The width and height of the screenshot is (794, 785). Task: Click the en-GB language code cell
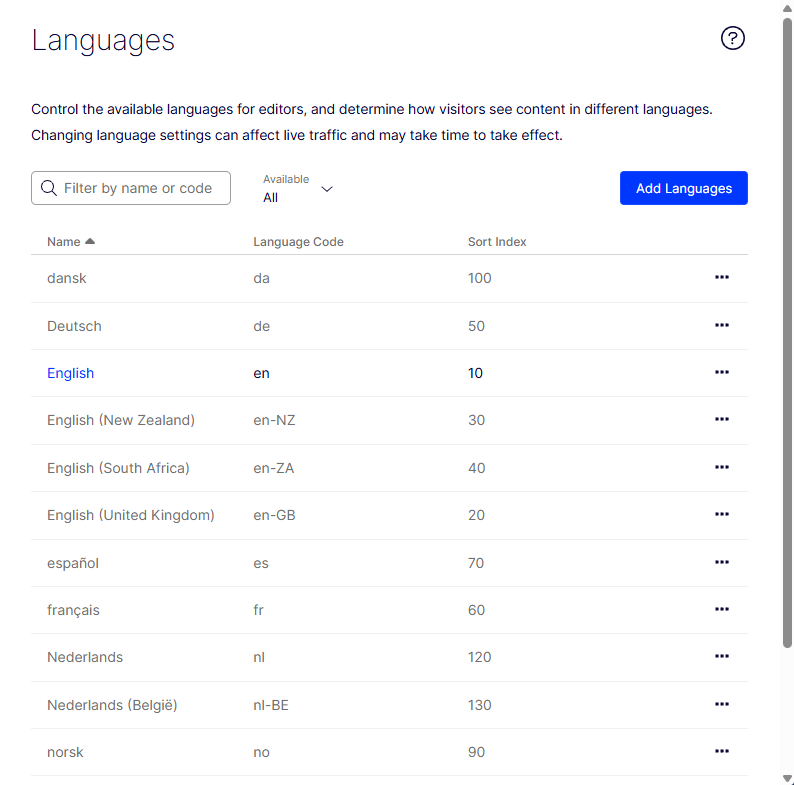click(x=274, y=515)
